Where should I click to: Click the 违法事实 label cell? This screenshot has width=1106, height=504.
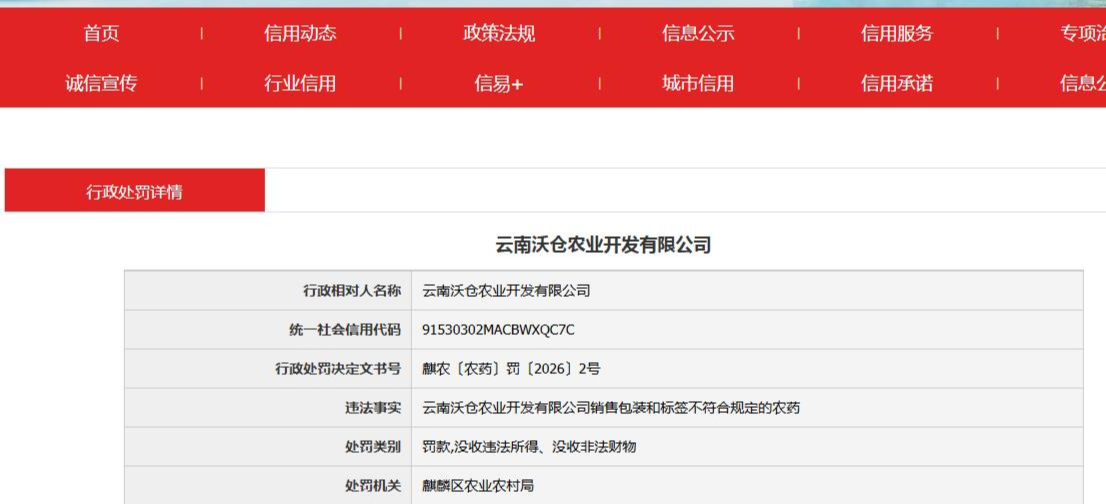(x=269, y=407)
